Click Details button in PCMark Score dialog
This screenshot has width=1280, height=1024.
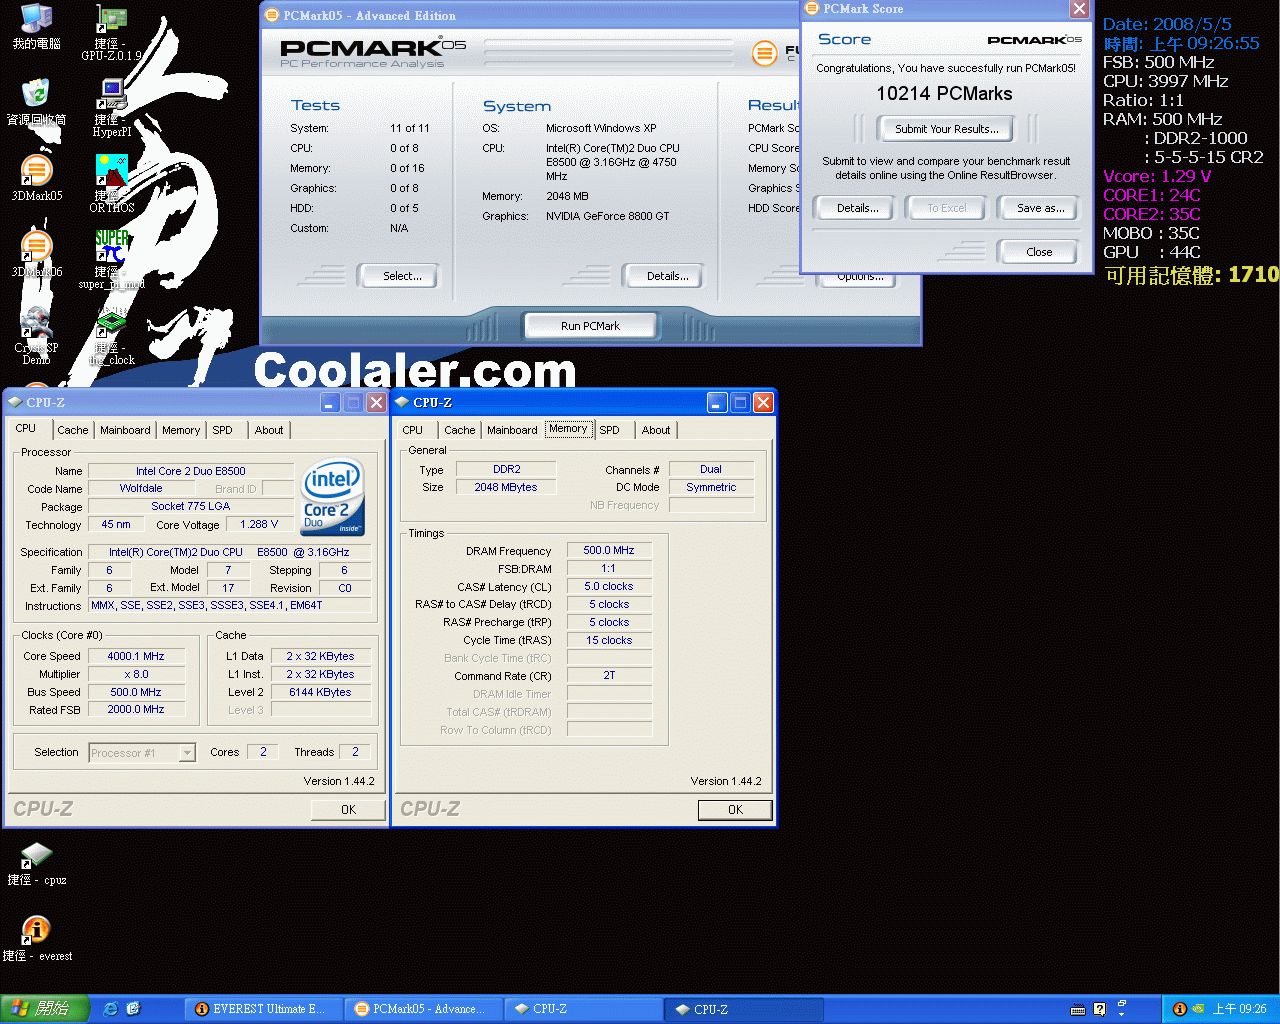(x=857, y=208)
